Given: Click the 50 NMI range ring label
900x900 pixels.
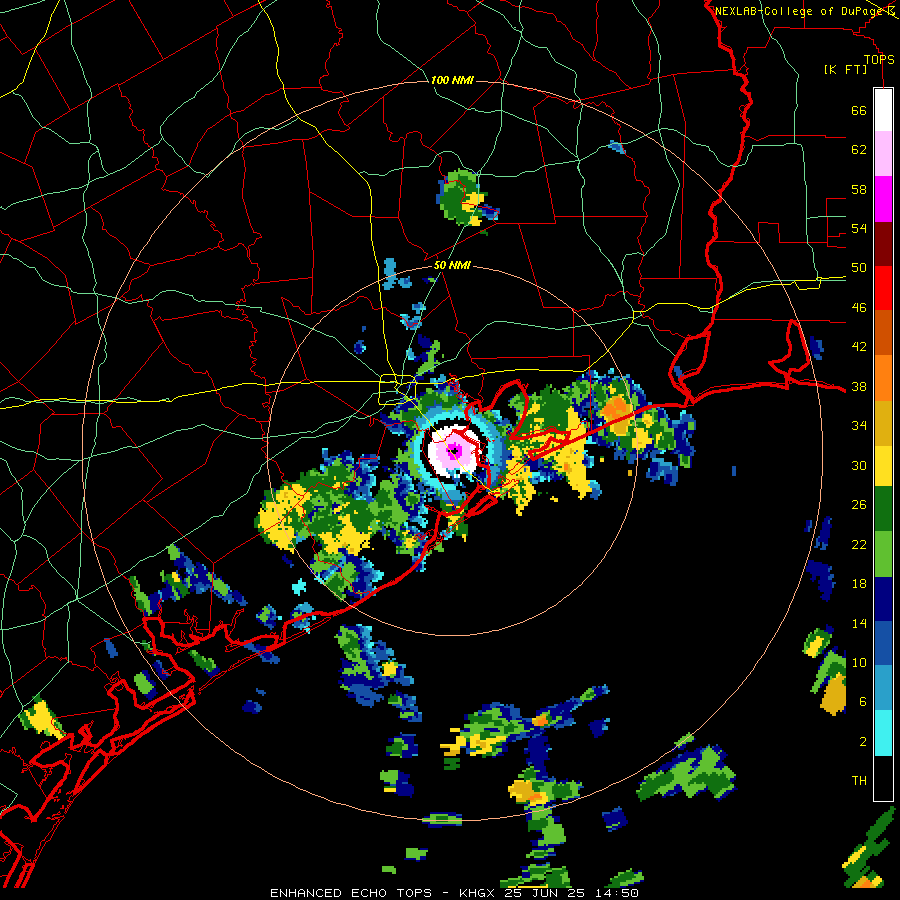Looking at the screenshot, I should (x=452, y=265).
